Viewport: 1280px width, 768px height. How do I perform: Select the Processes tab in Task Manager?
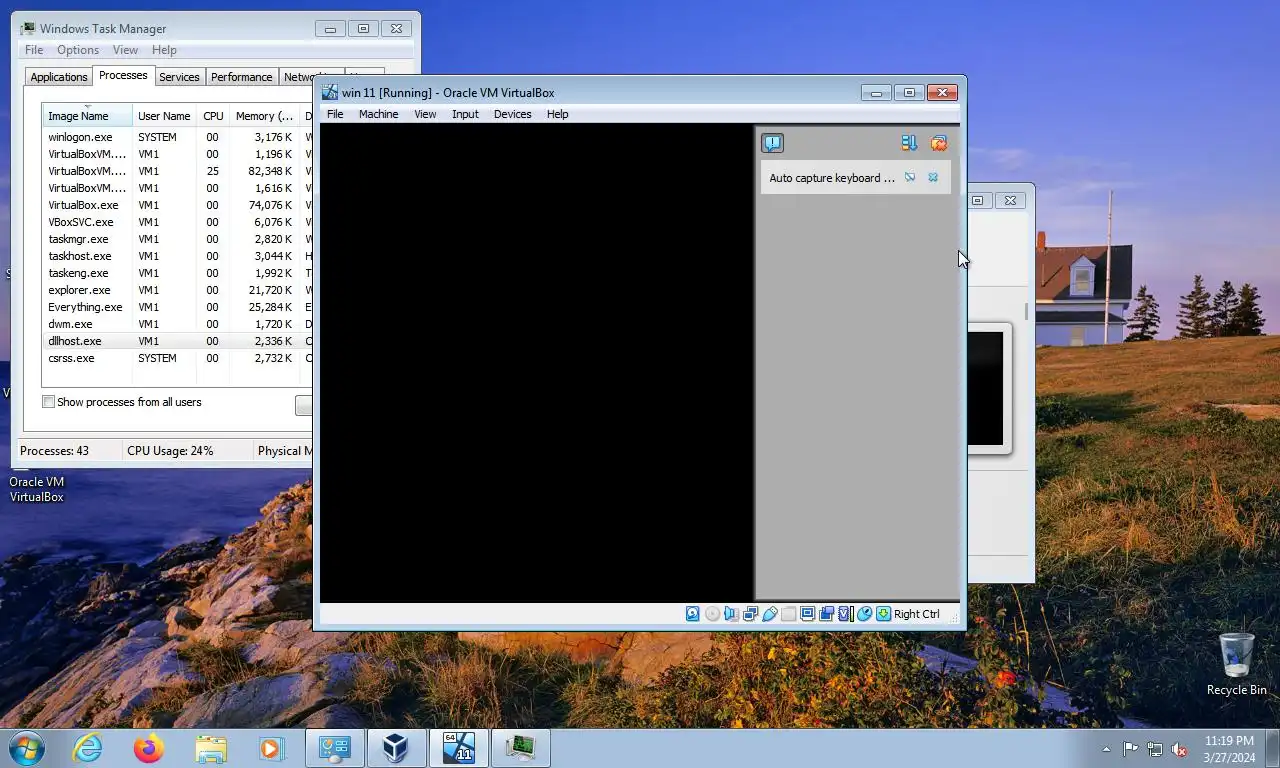(x=123, y=75)
